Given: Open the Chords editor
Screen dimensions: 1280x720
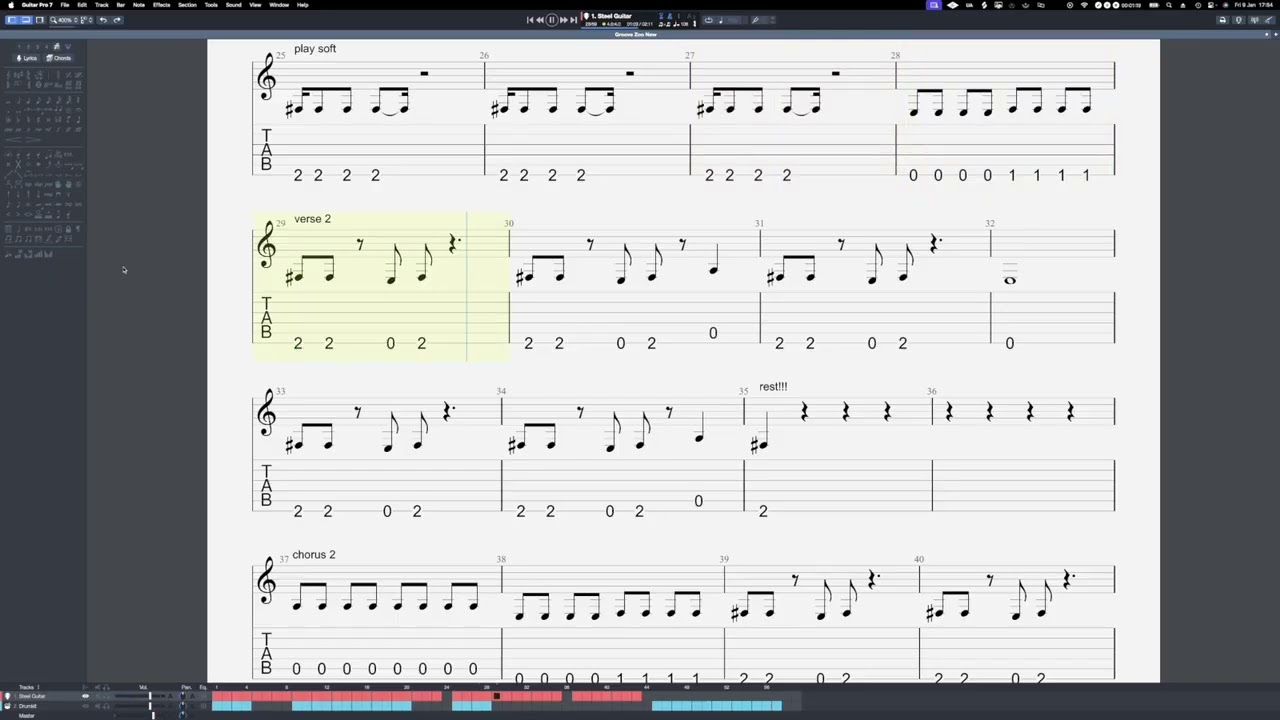Looking at the screenshot, I should click(59, 58).
